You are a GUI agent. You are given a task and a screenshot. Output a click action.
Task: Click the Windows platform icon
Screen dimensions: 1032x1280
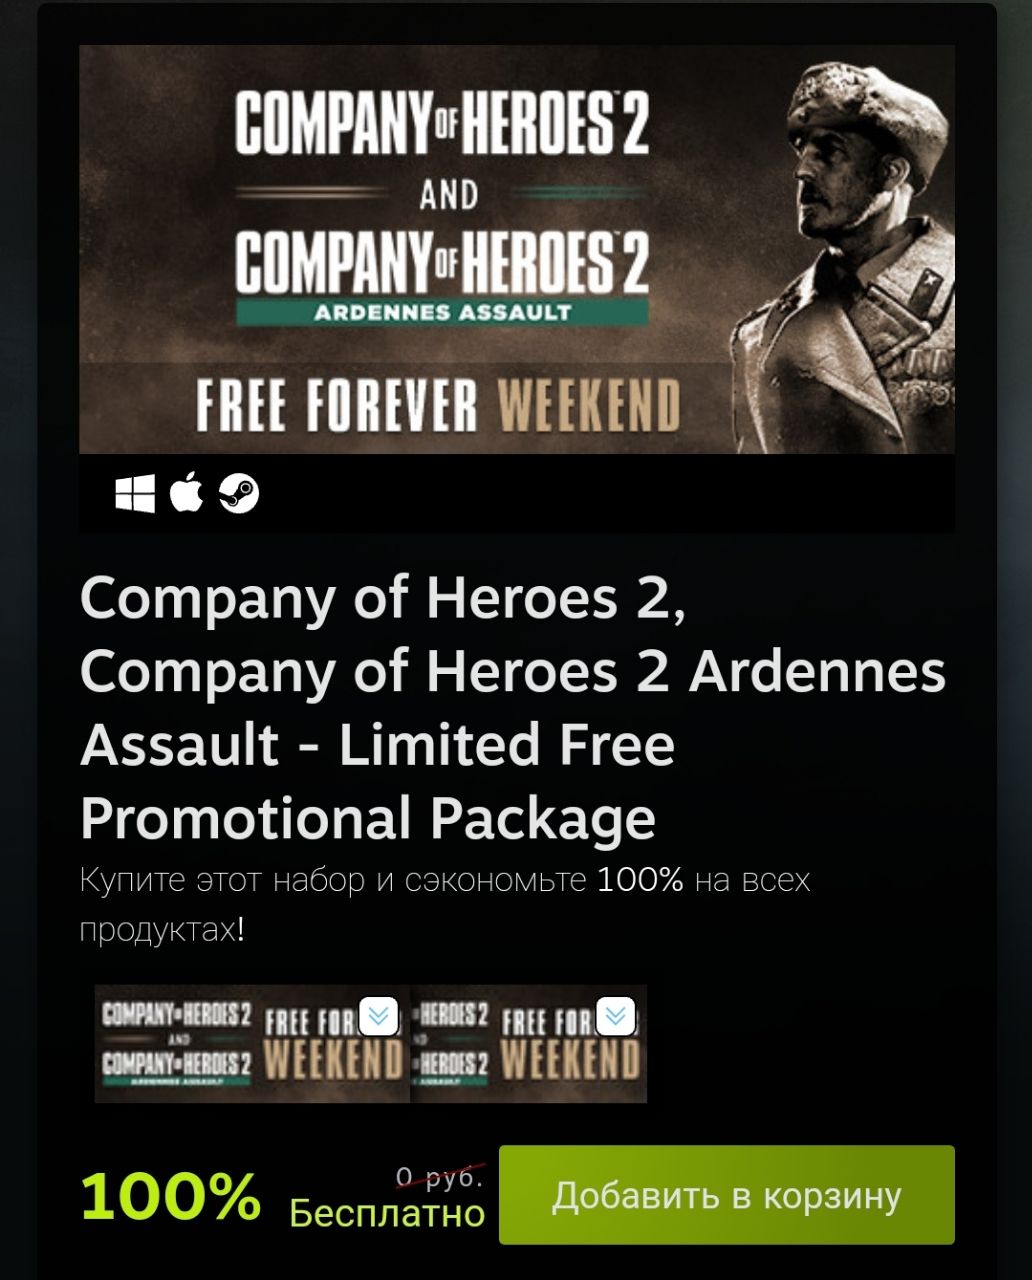coord(135,493)
